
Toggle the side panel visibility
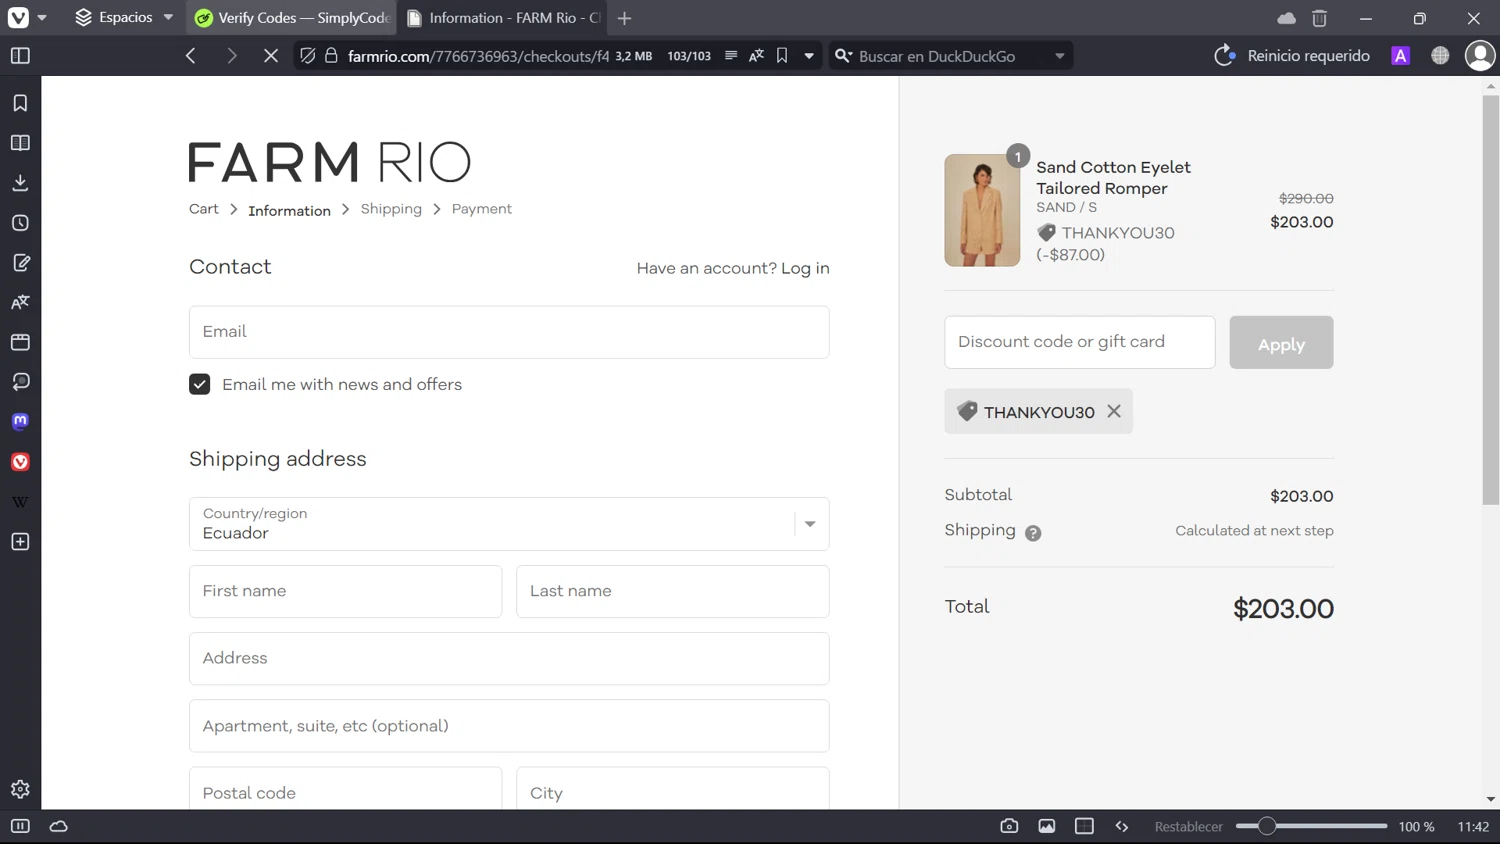pos(20,56)
